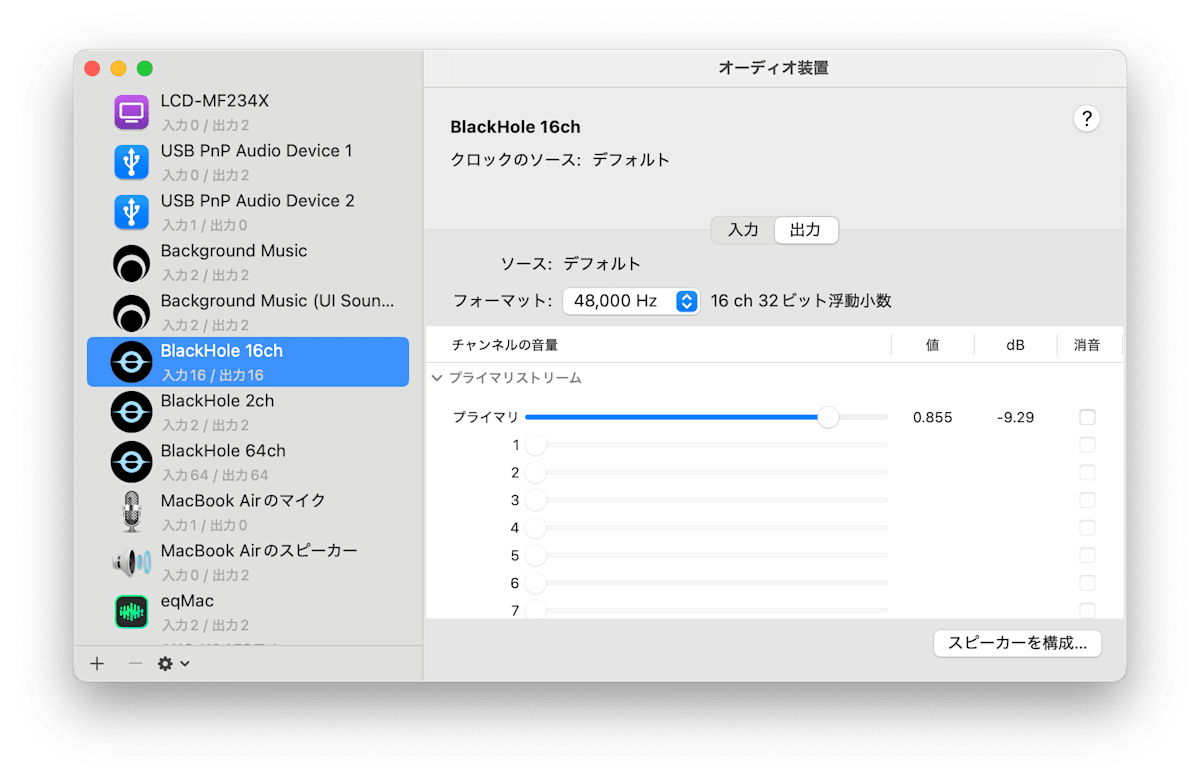The image size is (1200, 779).
Task: Click the 入力16 / 出力16 label
Action: 212,375
